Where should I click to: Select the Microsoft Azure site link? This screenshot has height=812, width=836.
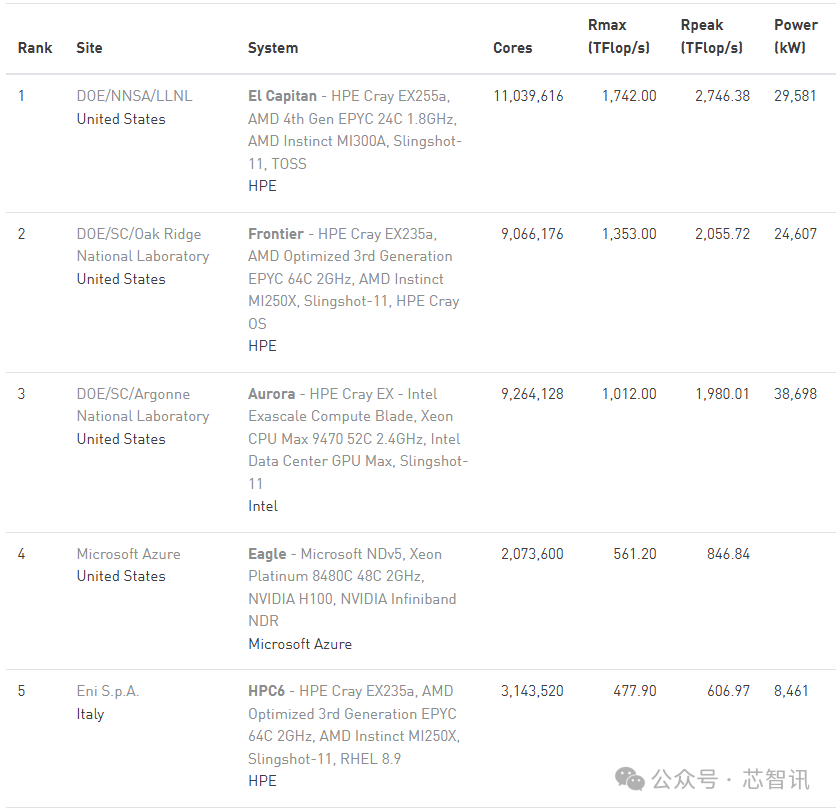(128, 554)
